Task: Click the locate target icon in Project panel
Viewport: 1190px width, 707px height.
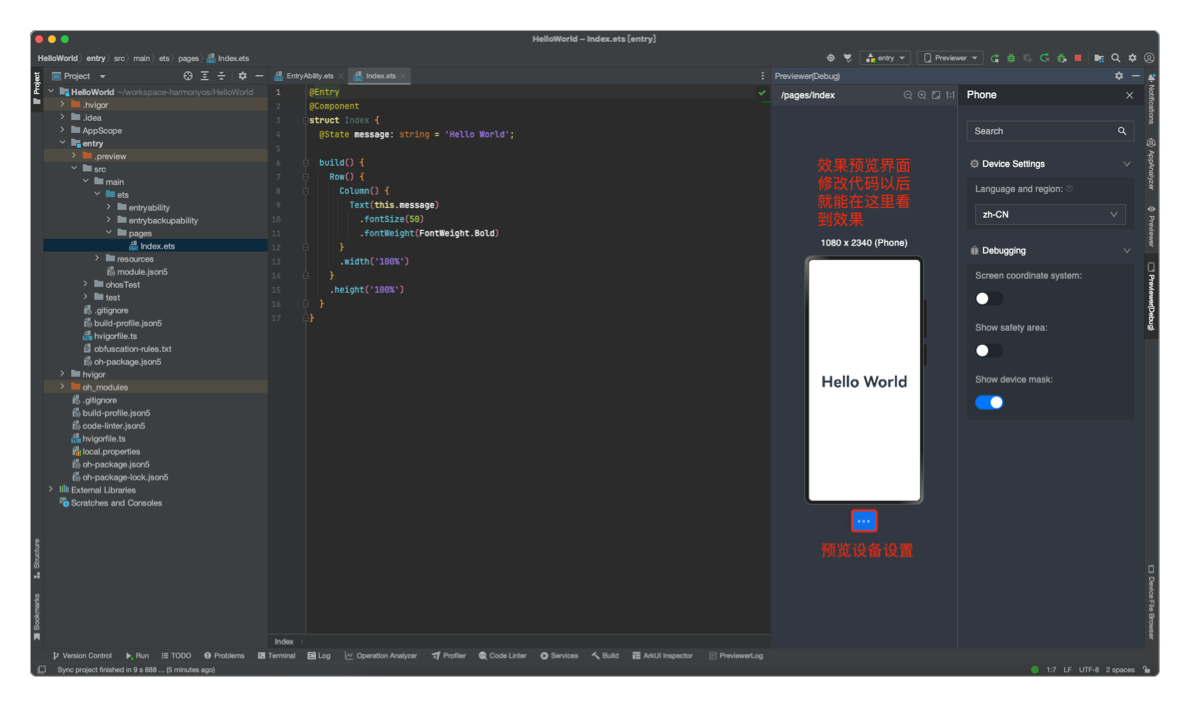Action: point(187,76)
